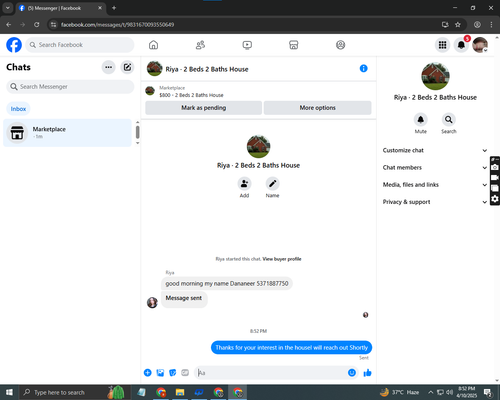500x400 pixels.
Task: Open the camera icon in side overlay
Action: pyautogui.click(x=495, y=167)
